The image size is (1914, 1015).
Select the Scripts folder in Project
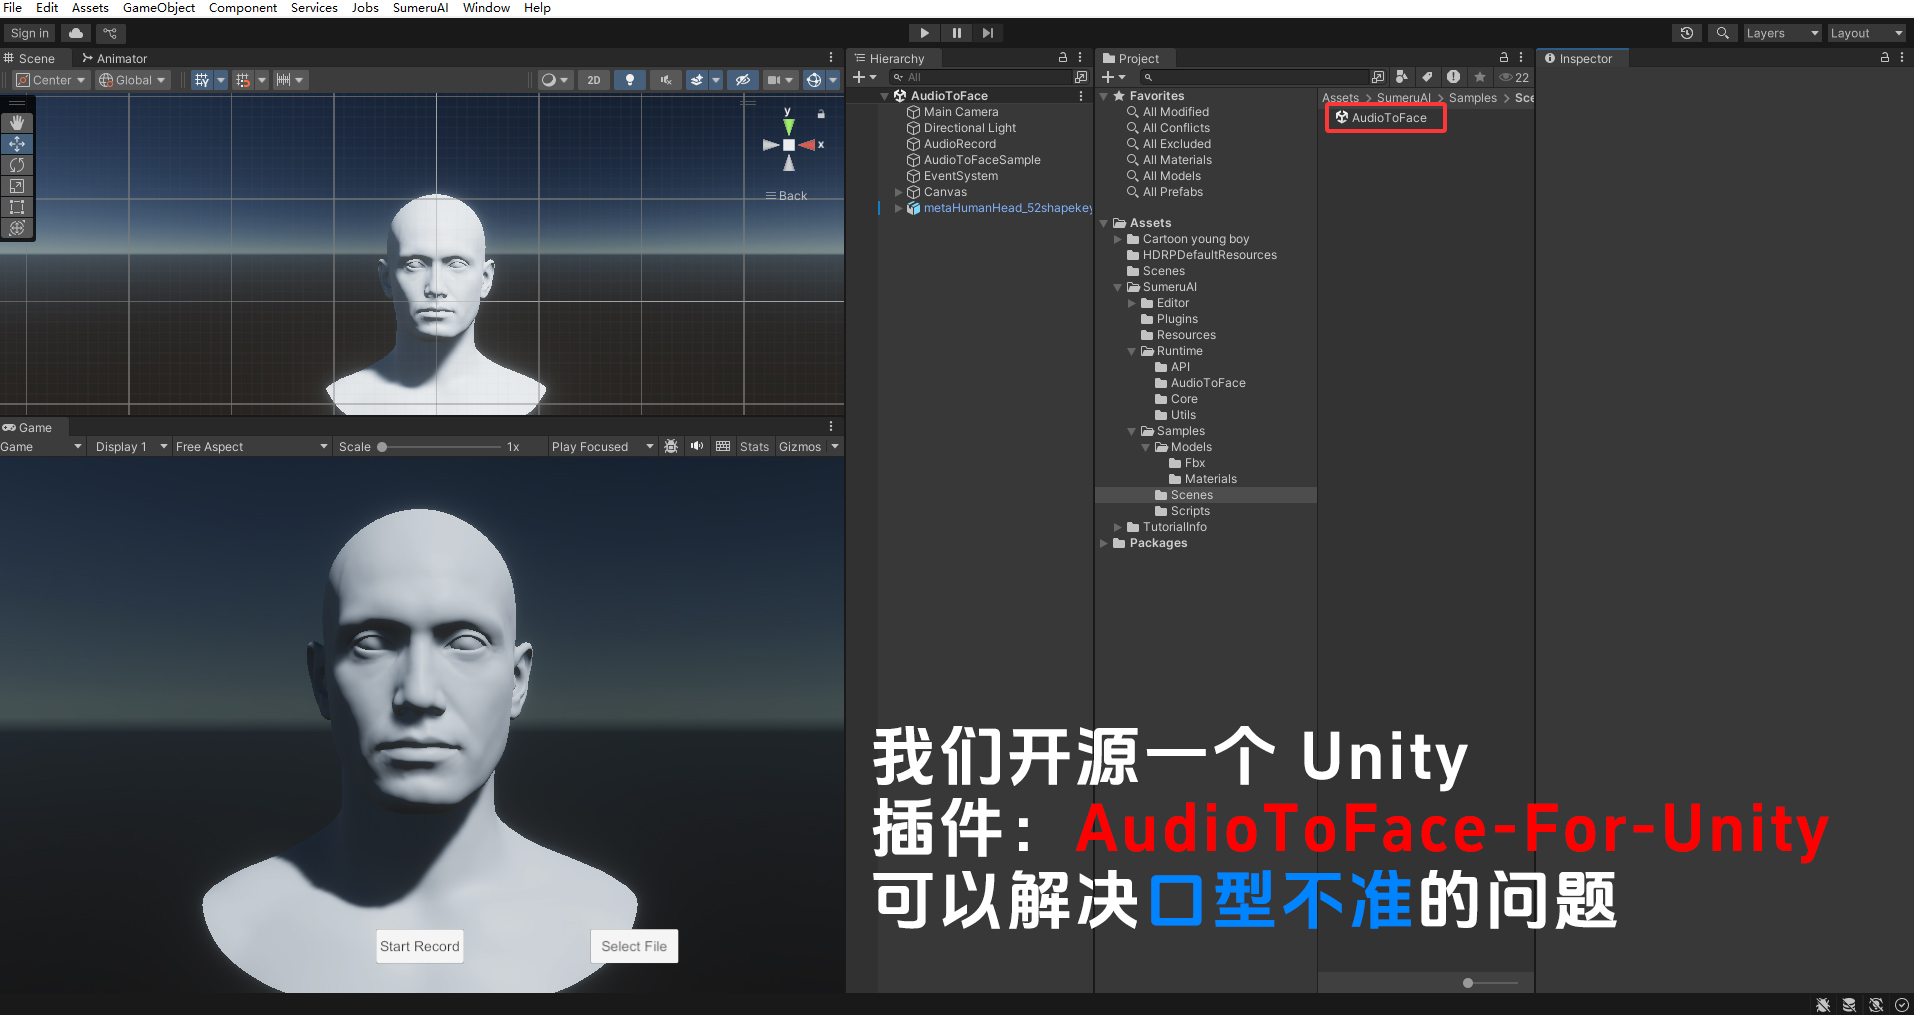click(1190, 511)
